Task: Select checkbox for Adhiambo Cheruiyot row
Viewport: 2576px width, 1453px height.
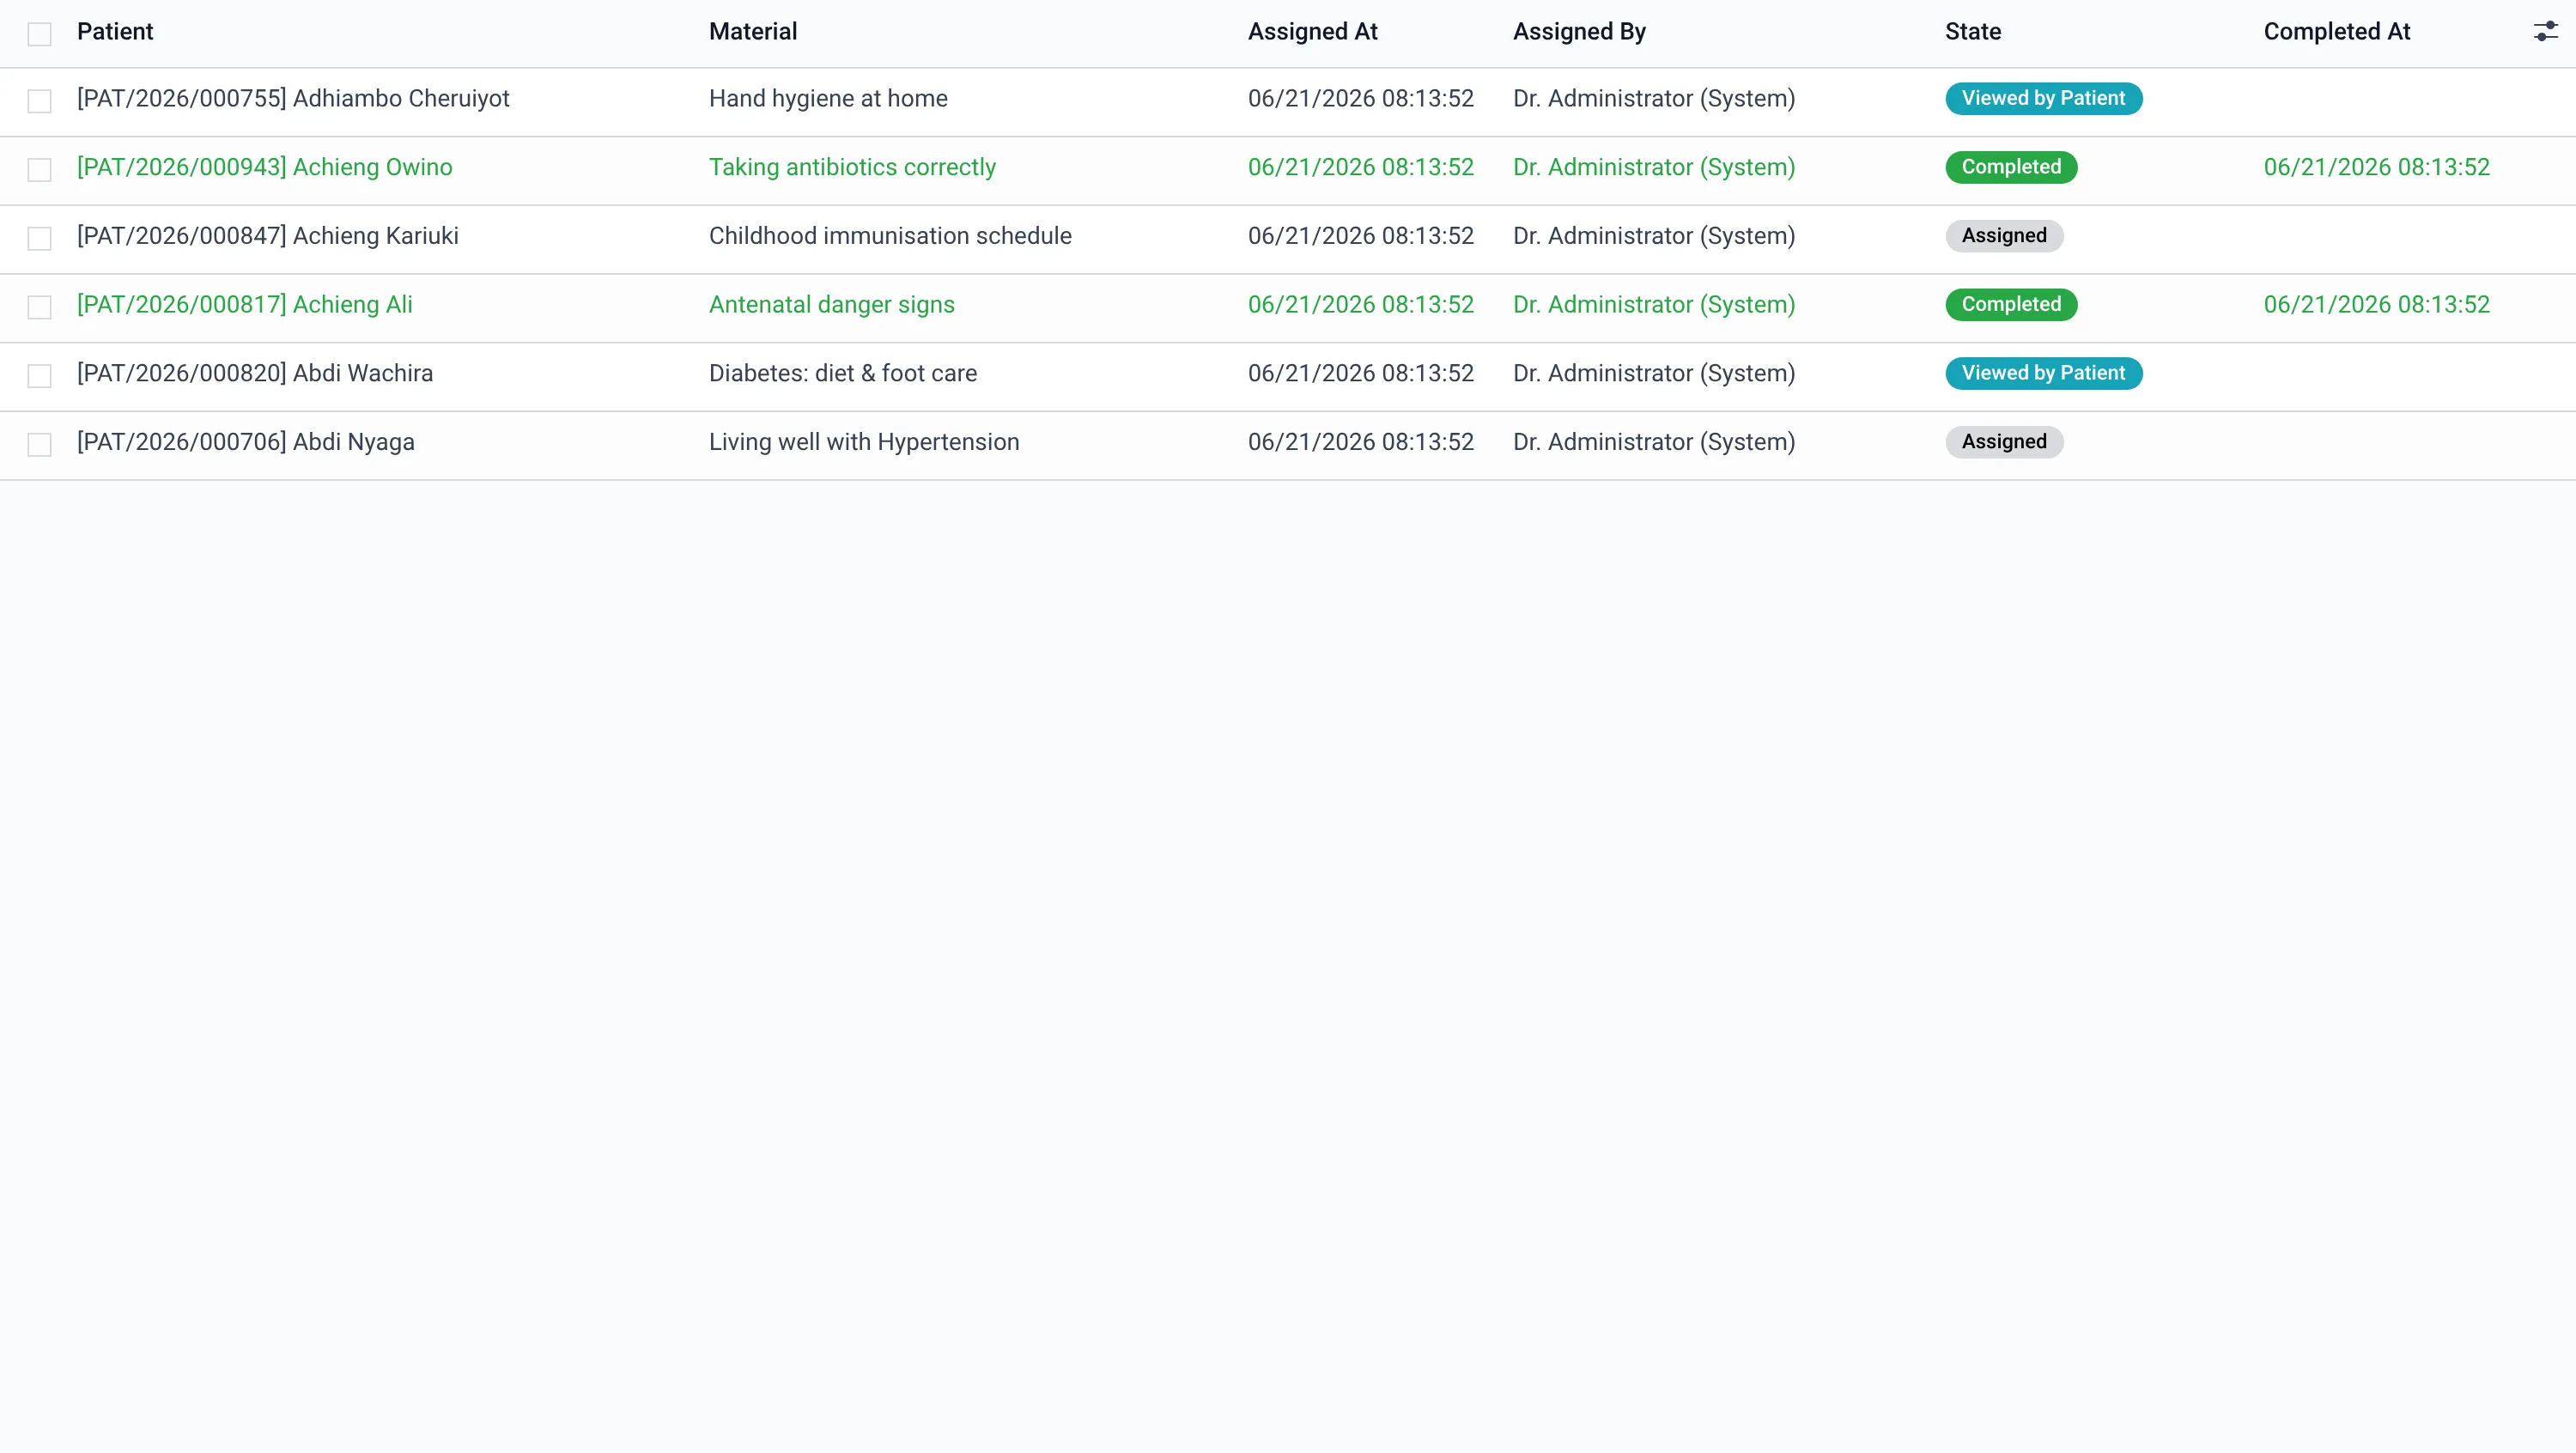Action: tap(39, 101)
